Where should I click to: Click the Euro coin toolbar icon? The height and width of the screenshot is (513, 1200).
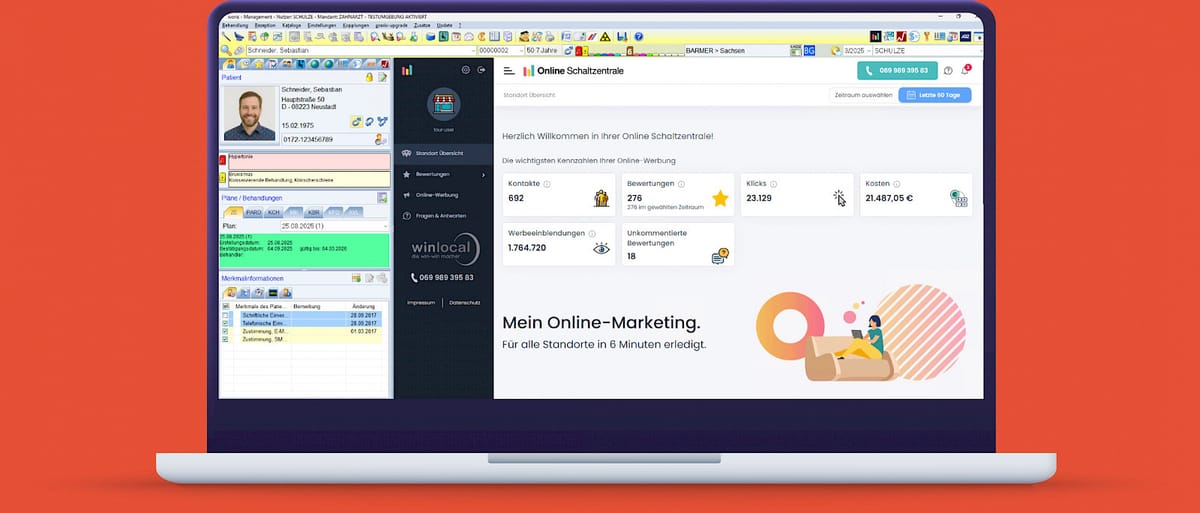click(x=481, y=36)
